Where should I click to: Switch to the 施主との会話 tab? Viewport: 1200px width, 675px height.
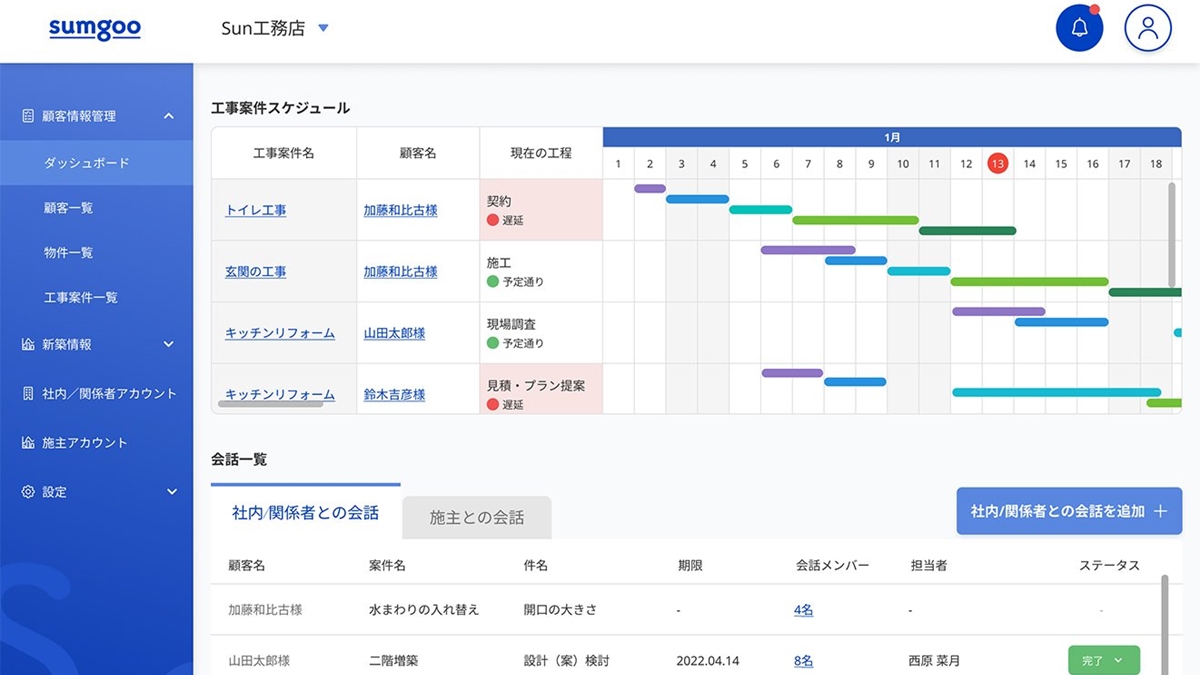click(x=476, y=518)
